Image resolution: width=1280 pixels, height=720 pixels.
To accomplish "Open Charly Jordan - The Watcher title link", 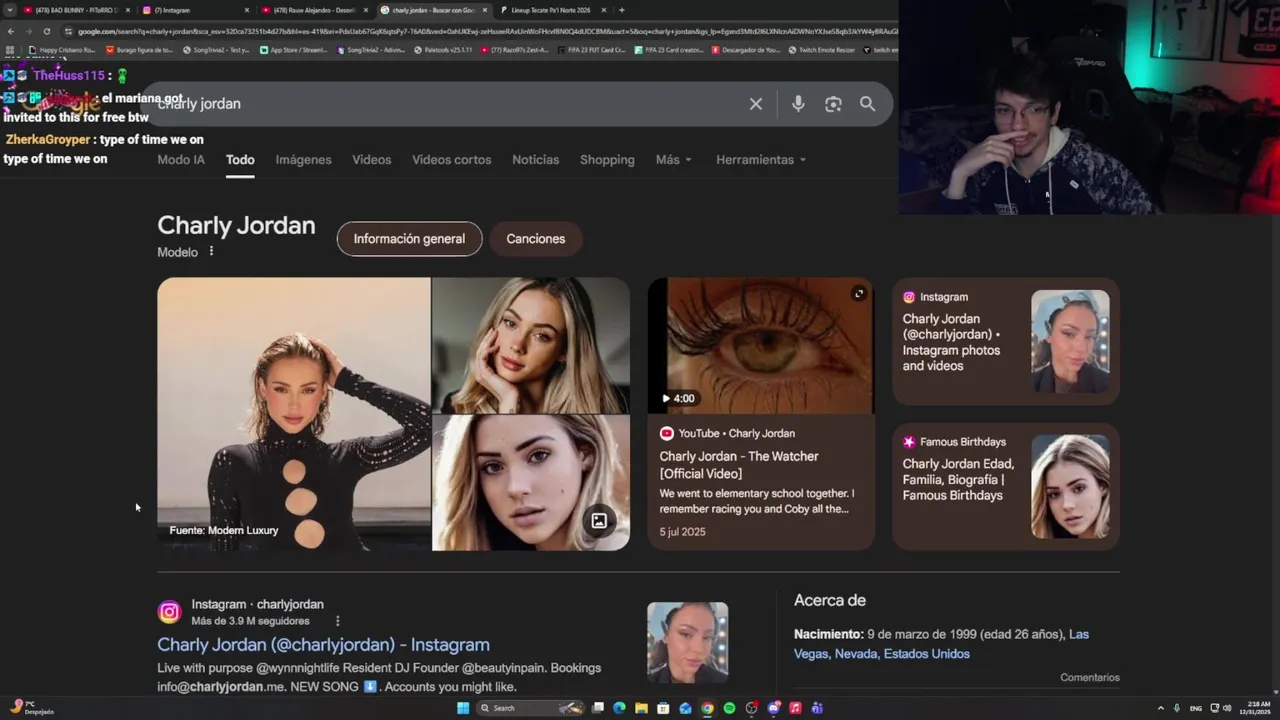I will pos(739,465).
